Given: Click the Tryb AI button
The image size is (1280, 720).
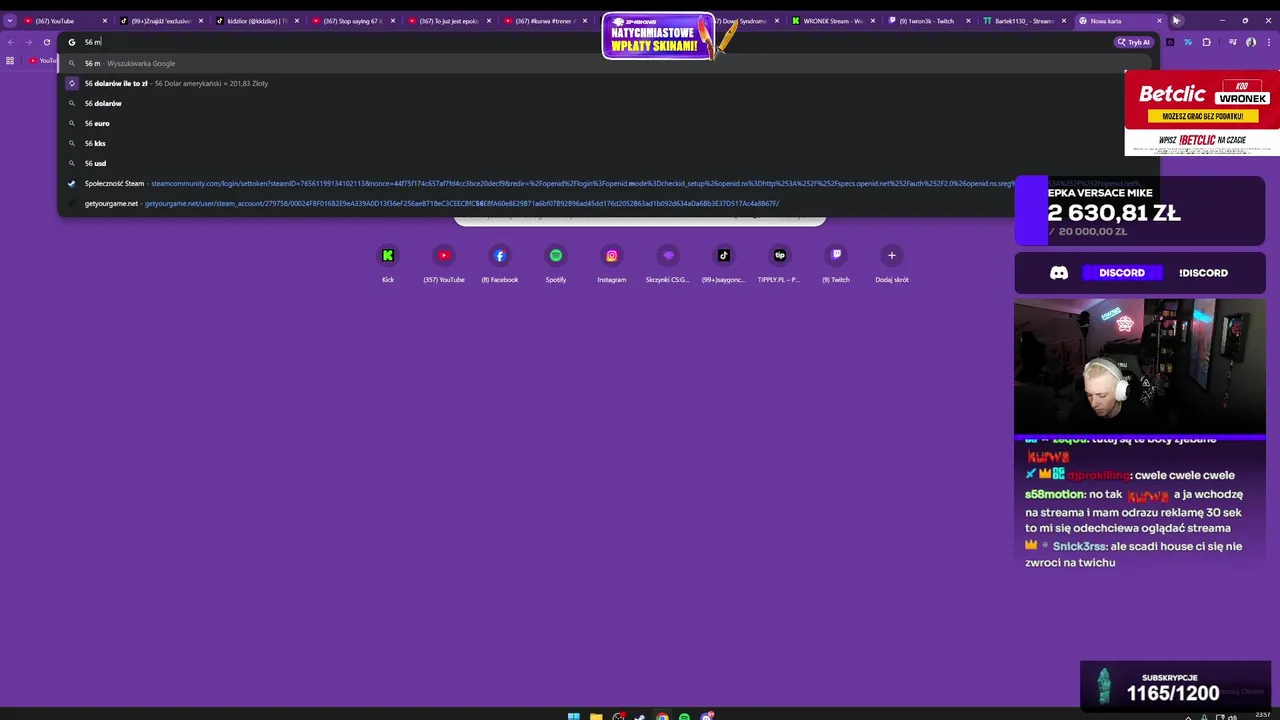Looking at the screenshot, I should coord(1134,42).
